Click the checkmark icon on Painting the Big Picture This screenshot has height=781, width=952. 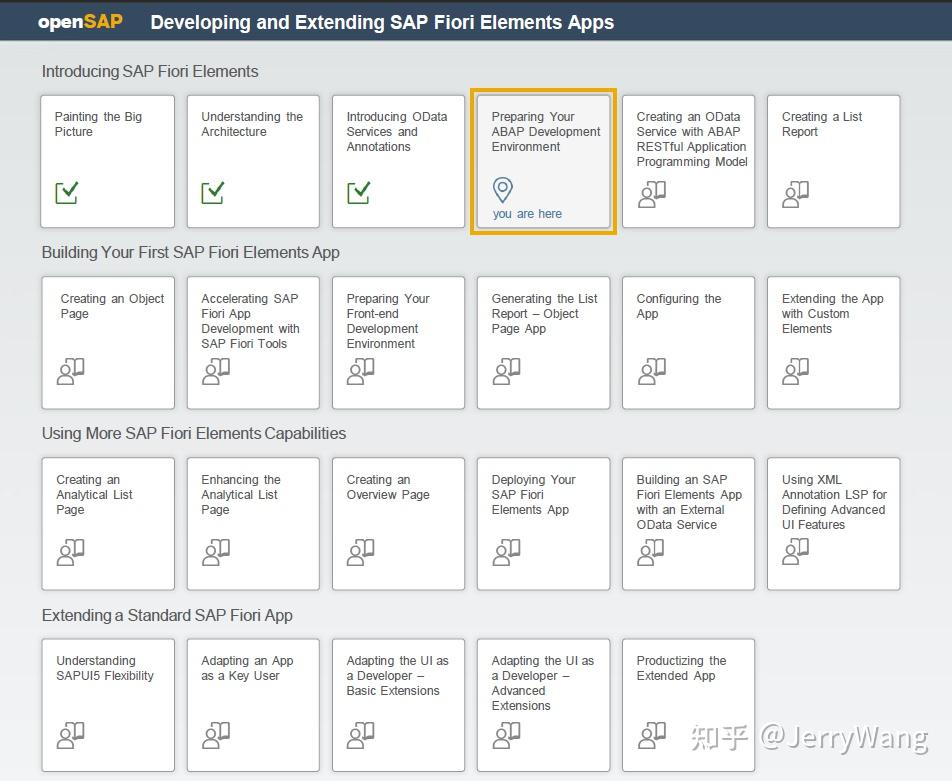point(66,193)
